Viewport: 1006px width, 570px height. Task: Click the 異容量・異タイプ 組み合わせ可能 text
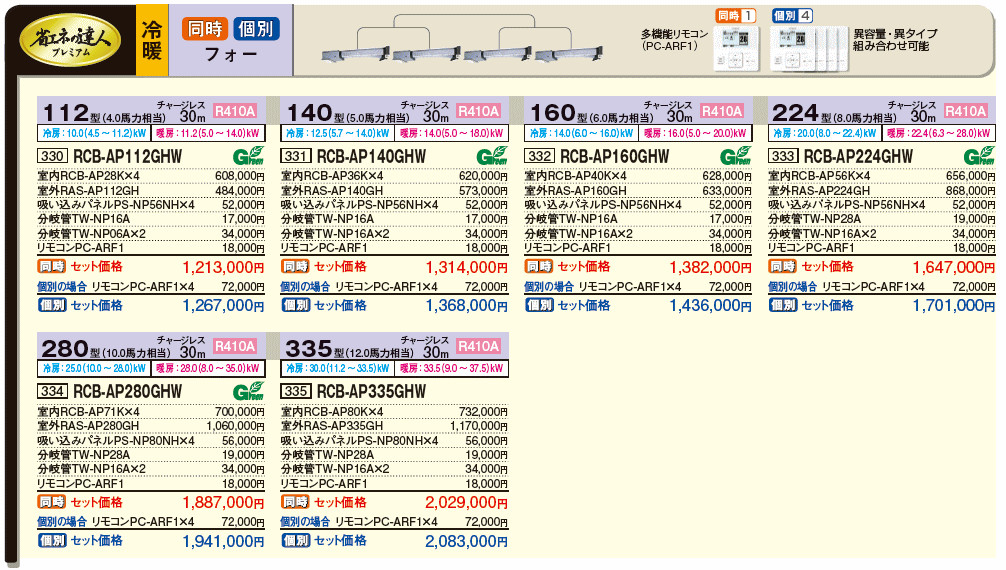pos(895,40)
